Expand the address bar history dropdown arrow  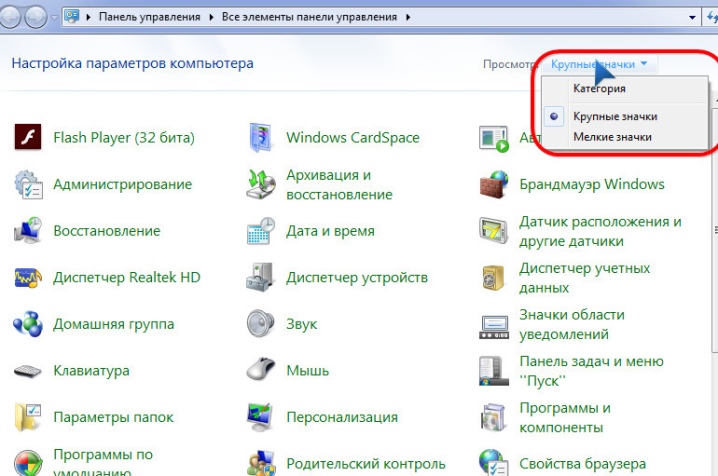[692, 17]
